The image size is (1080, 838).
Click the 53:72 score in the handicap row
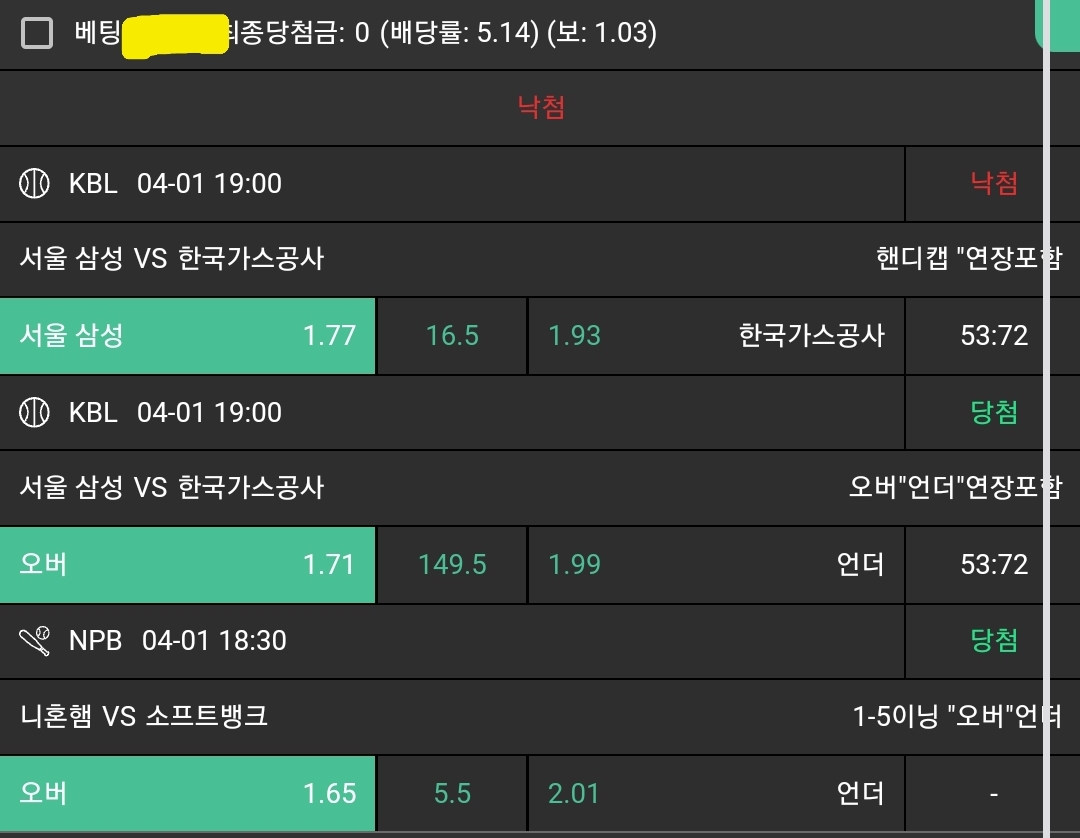click(994, 335)
